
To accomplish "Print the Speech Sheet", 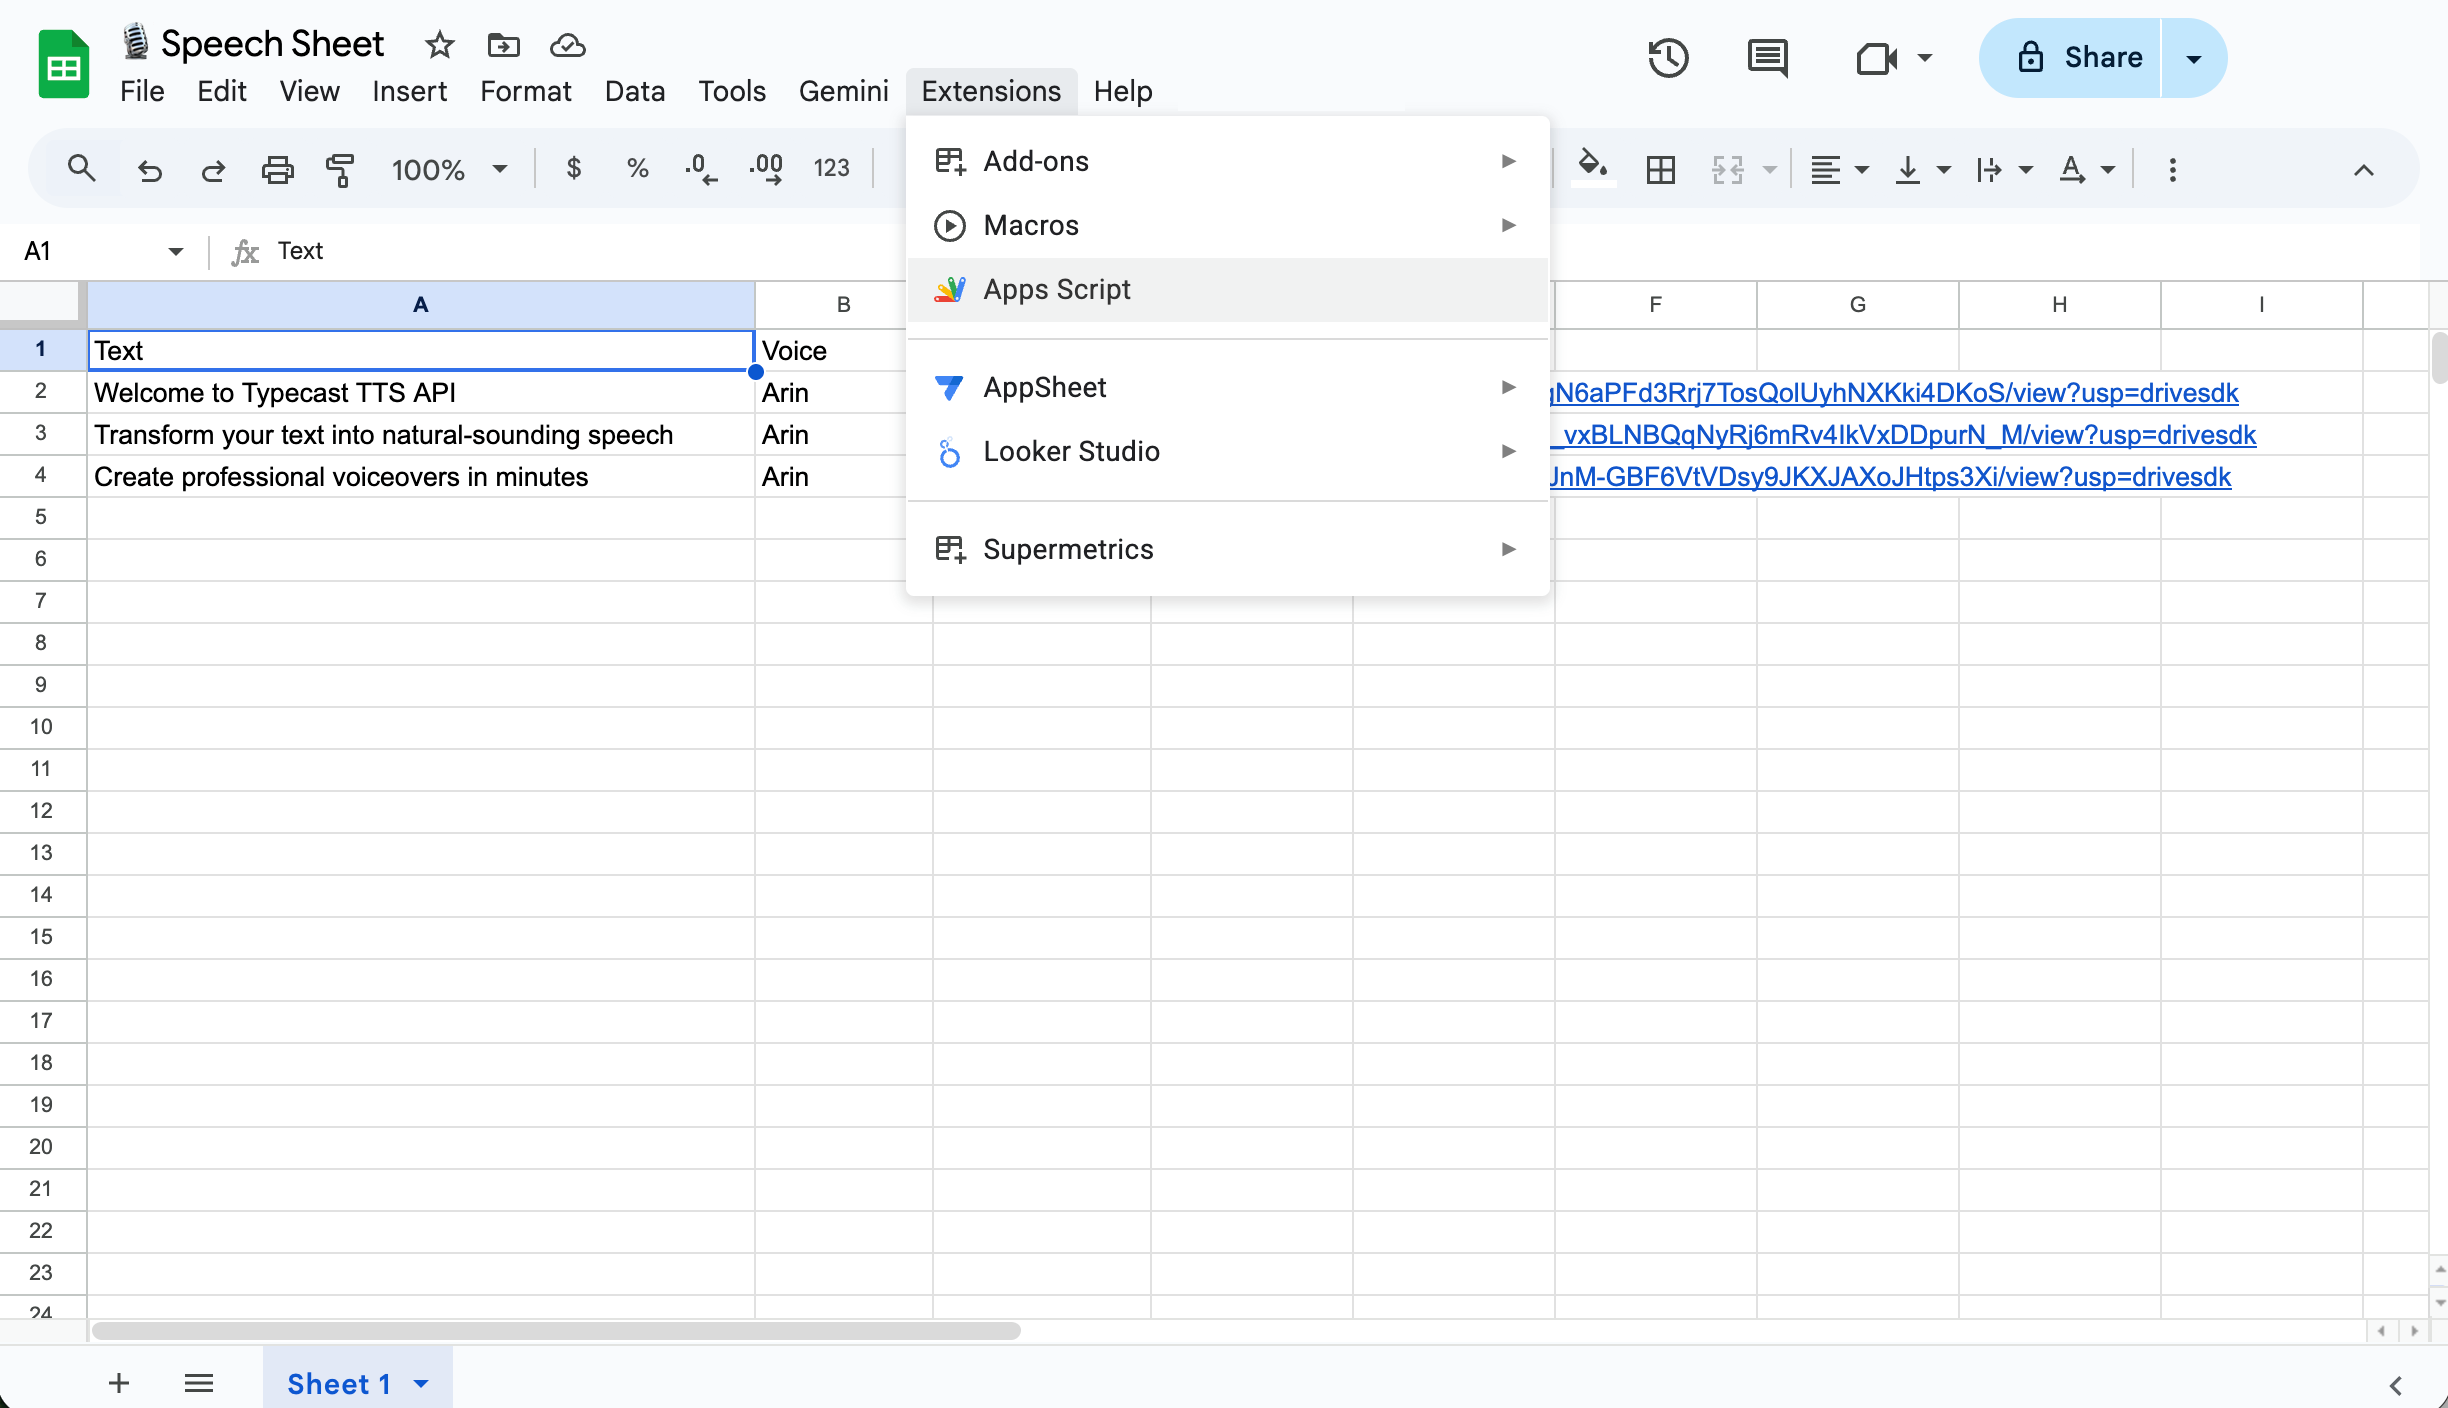I will [x=277, y=169].
